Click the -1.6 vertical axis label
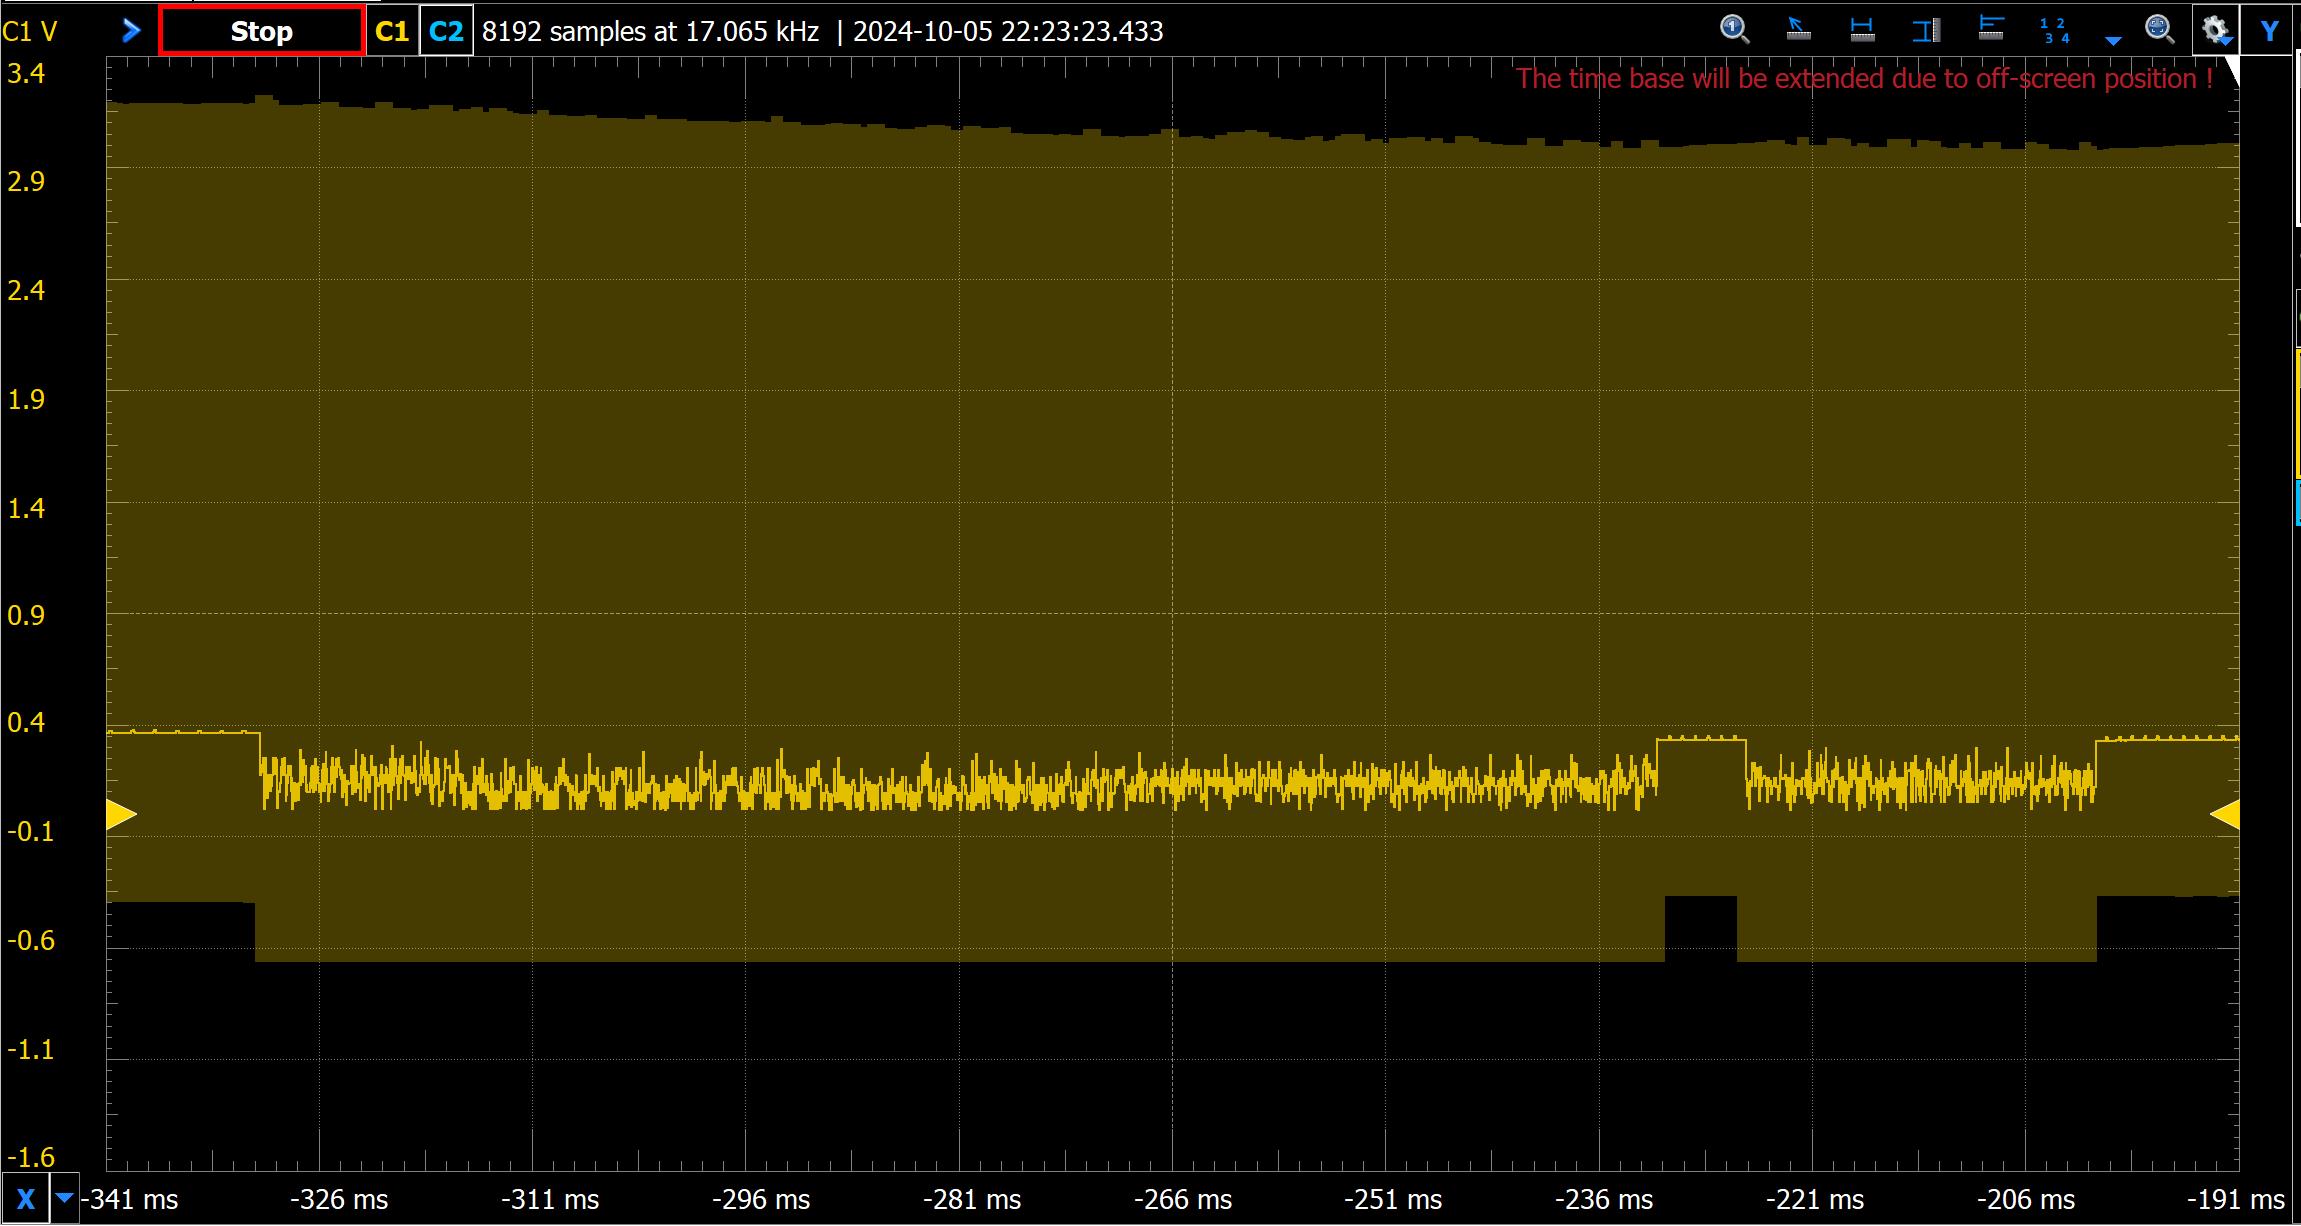 [29, 1158]
